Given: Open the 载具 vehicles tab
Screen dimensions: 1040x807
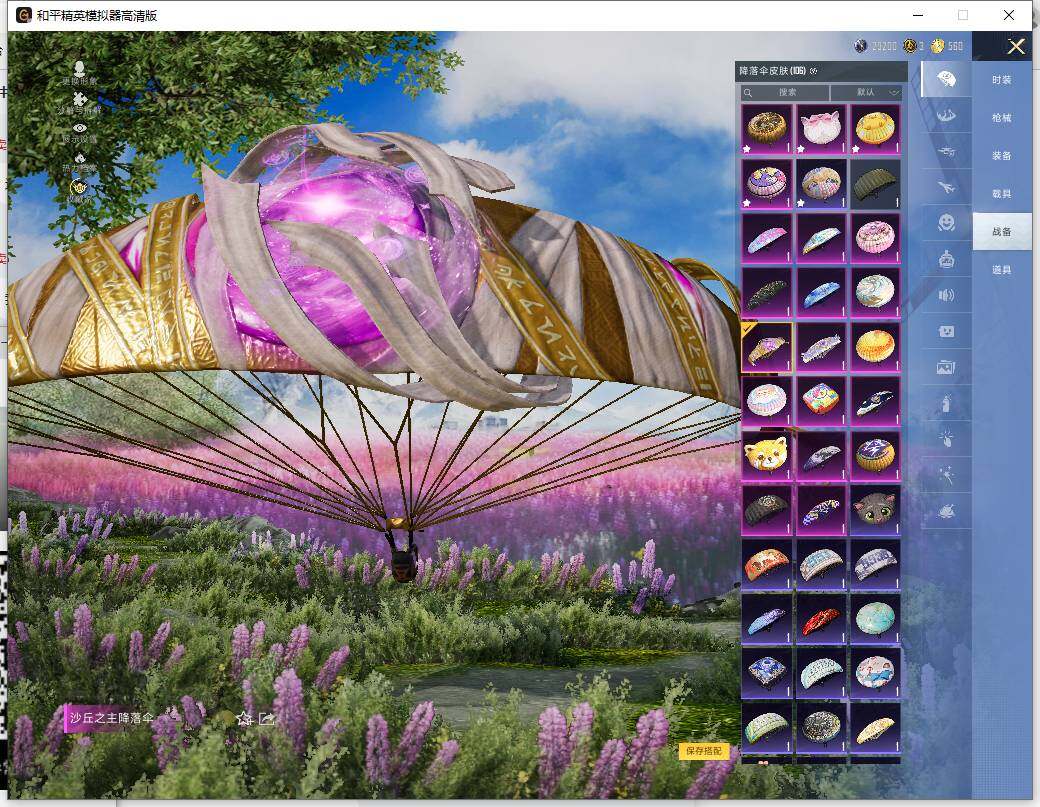Looking at the screenshot, I should 1001,193.
